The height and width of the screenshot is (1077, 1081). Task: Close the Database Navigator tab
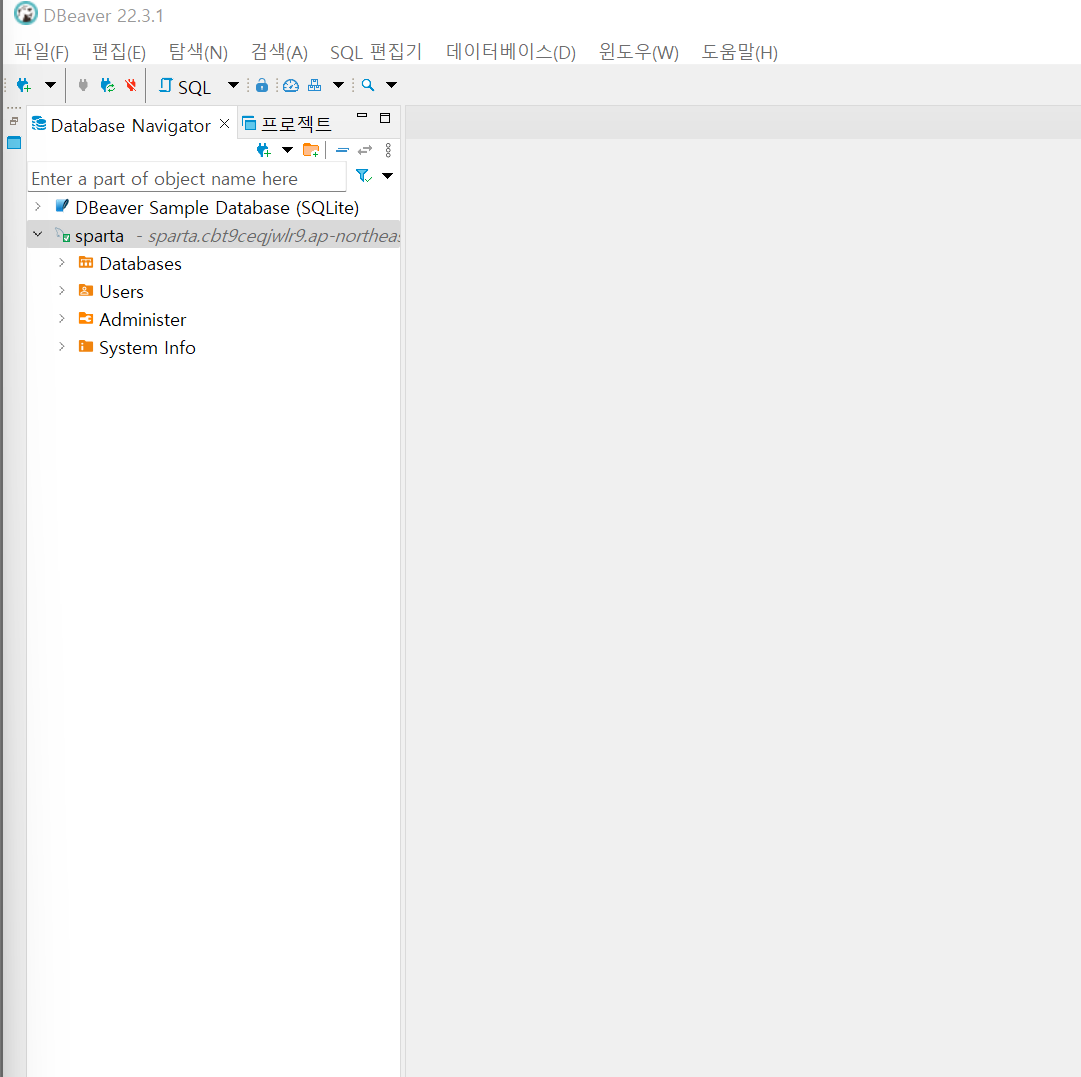coord(224,123)
